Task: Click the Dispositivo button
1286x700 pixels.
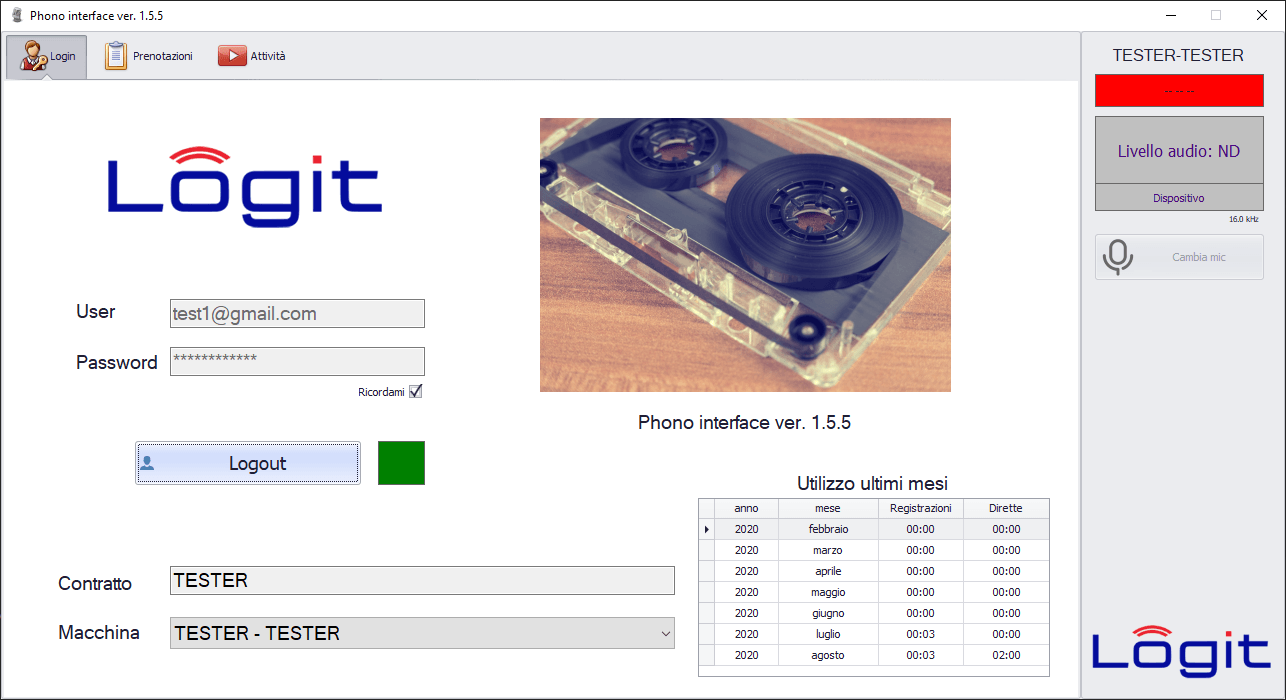Action: (1179, 198)
